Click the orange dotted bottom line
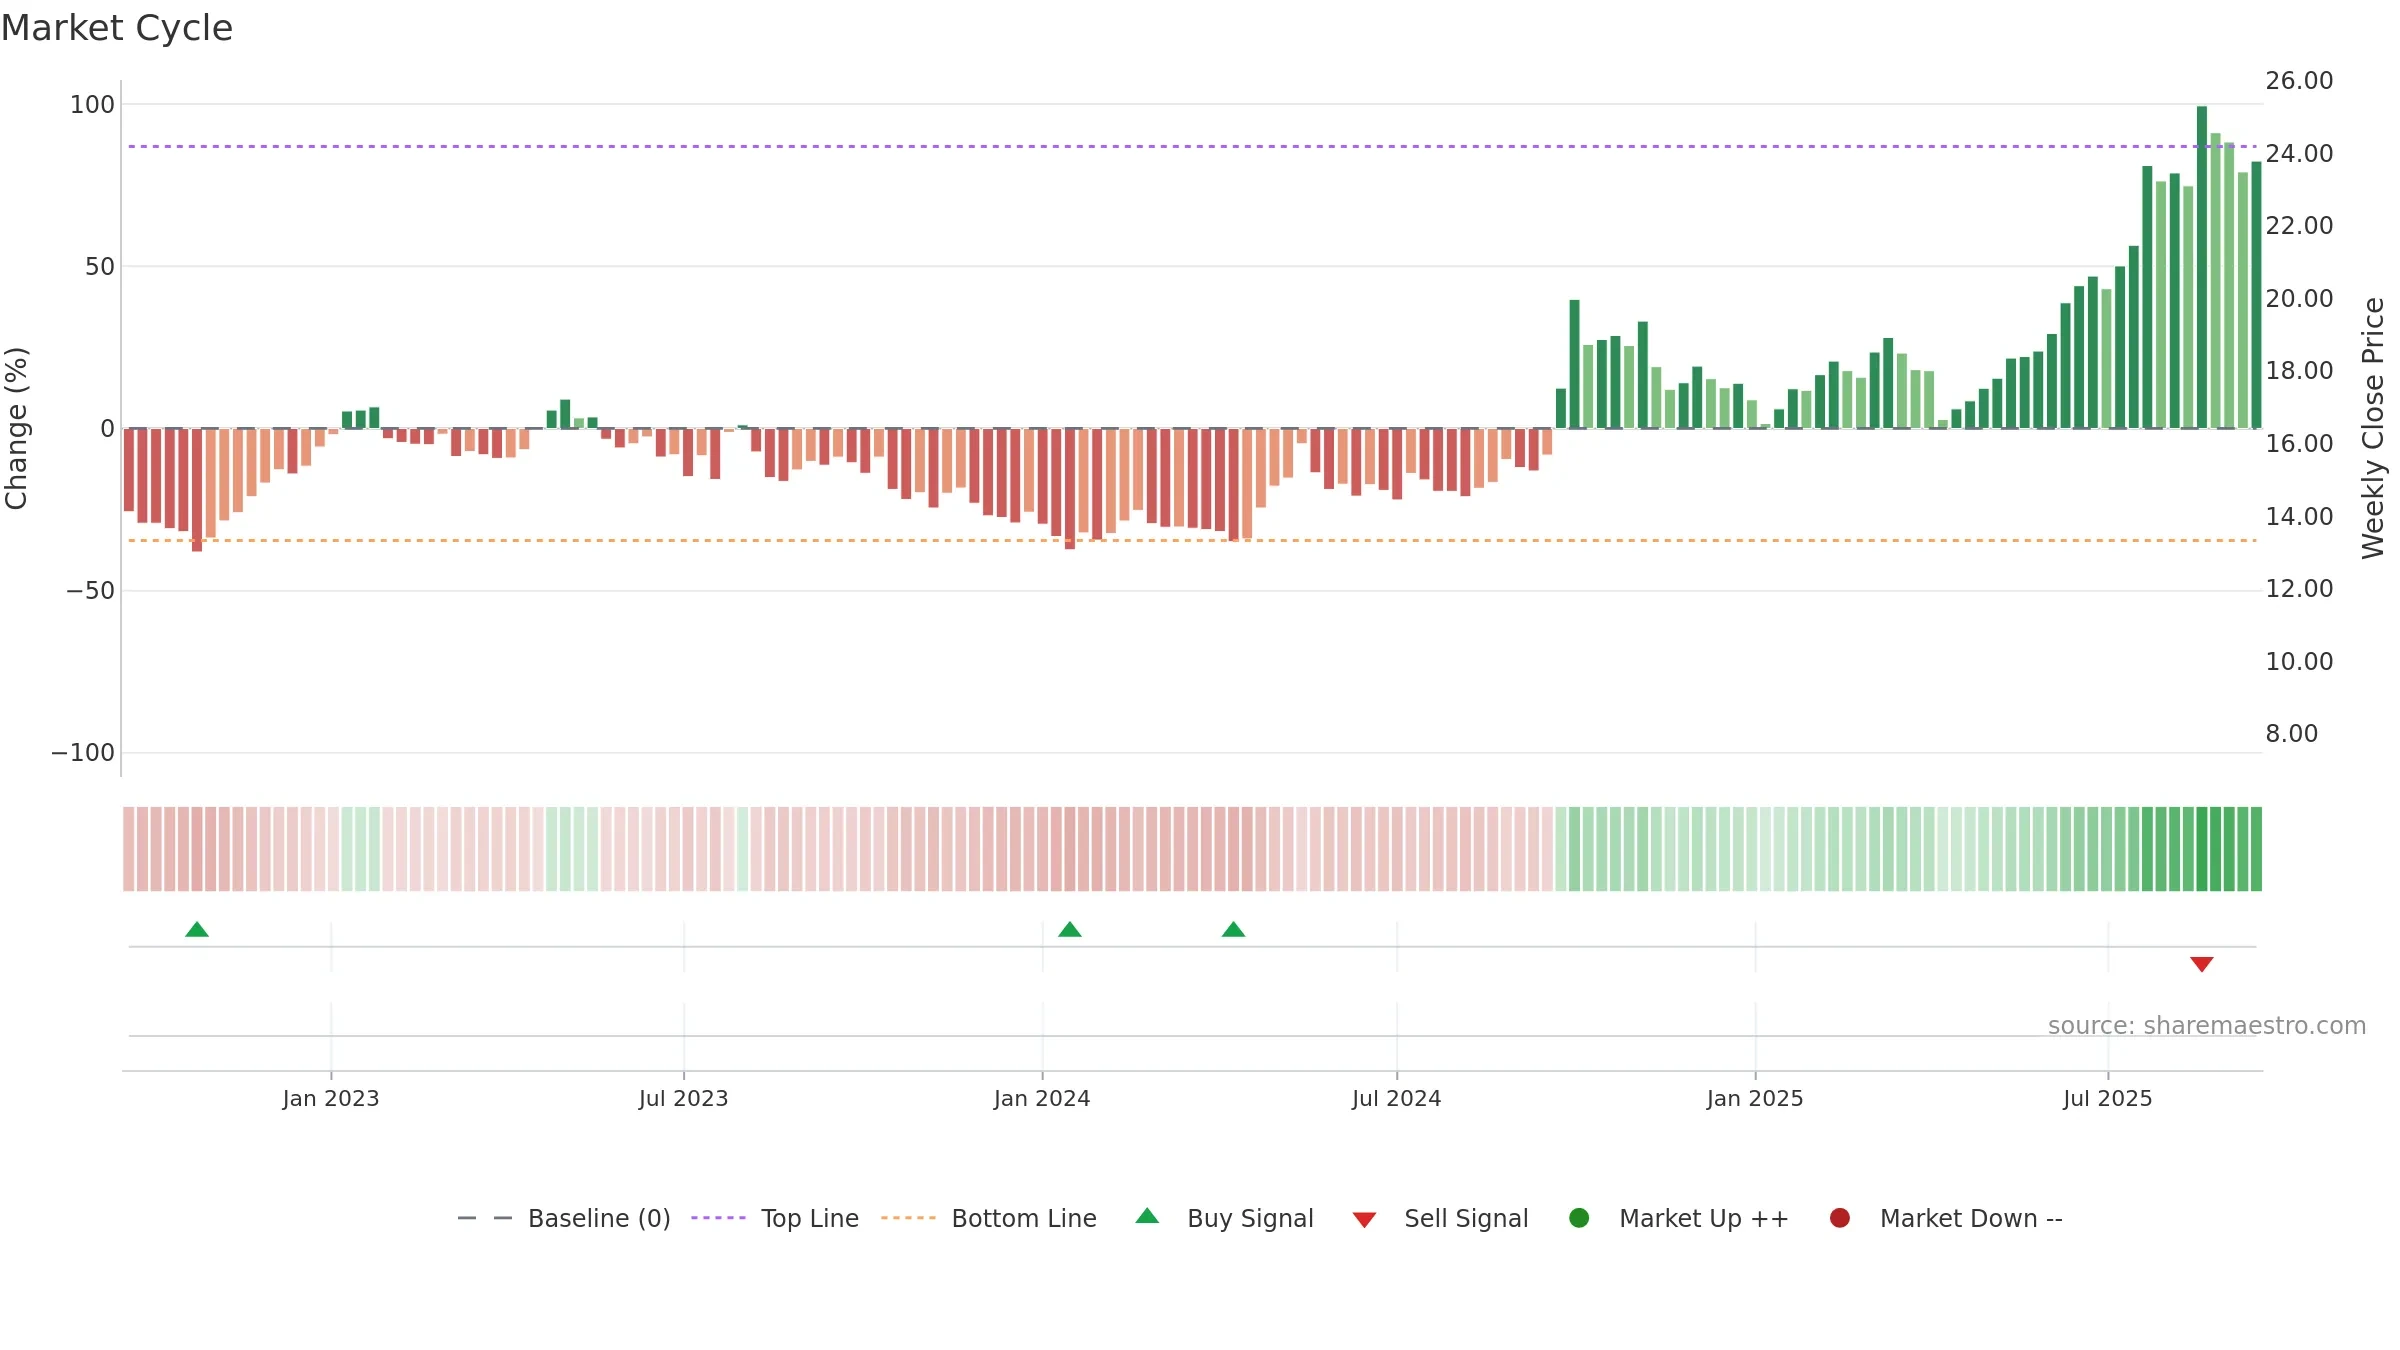The image size is (2400, 1350). click(1192, 540)
